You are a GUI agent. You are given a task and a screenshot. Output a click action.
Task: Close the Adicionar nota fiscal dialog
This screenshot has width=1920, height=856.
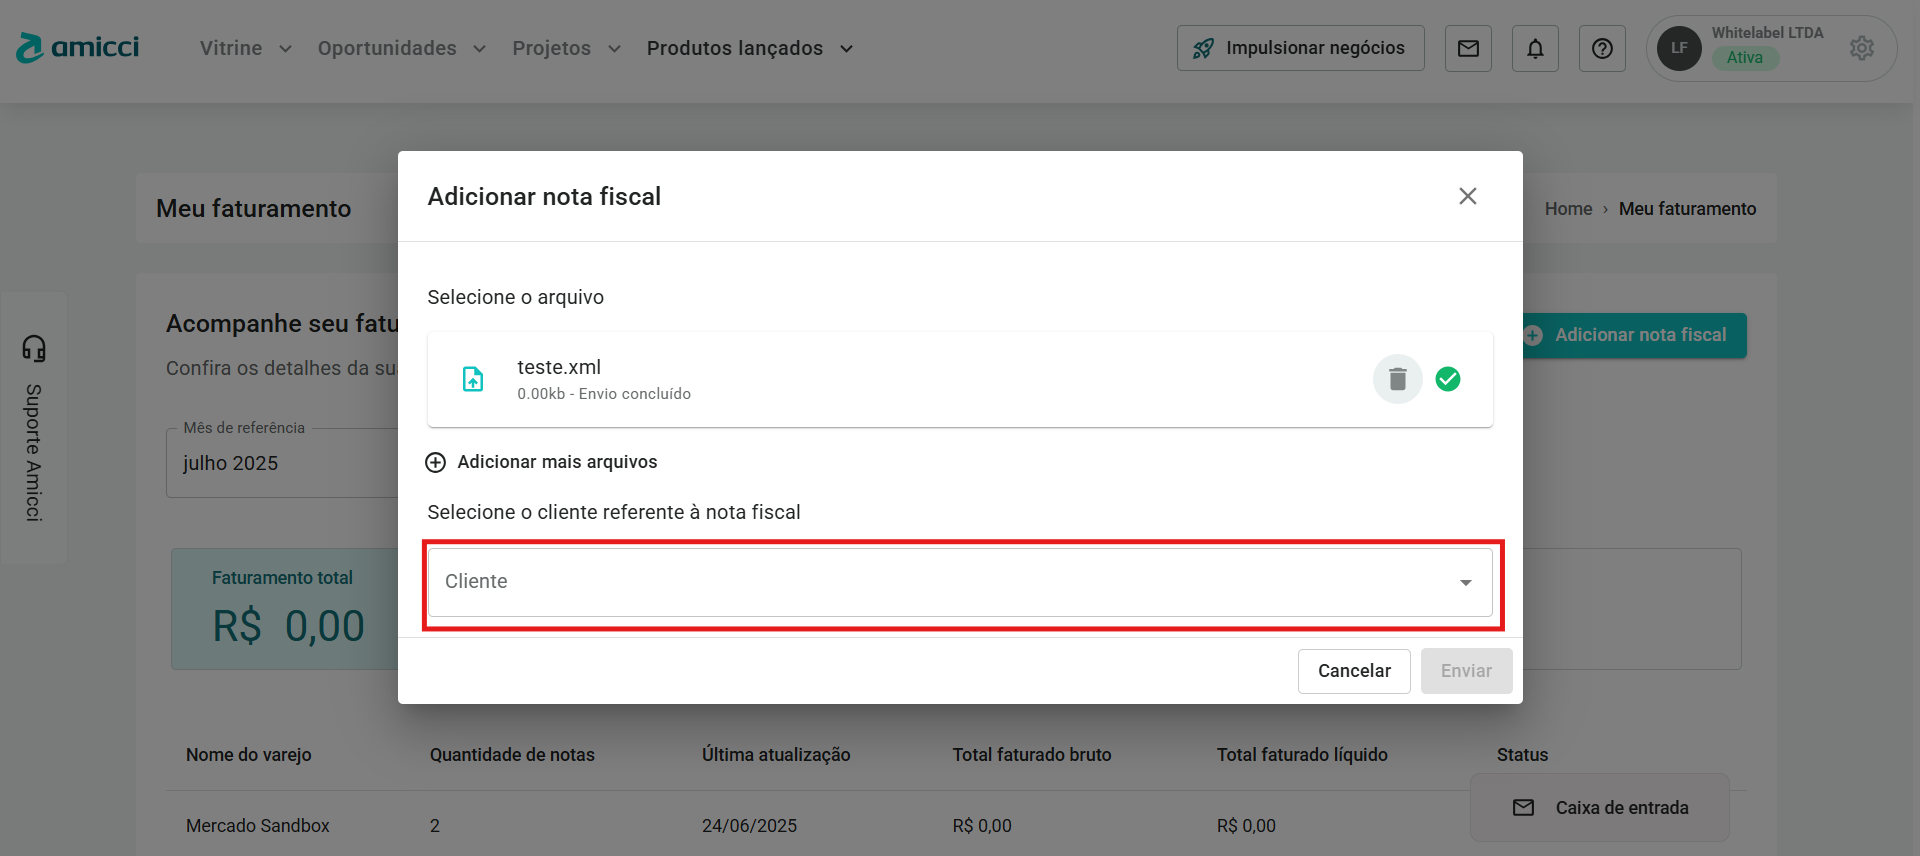[x=1467, y=196]
